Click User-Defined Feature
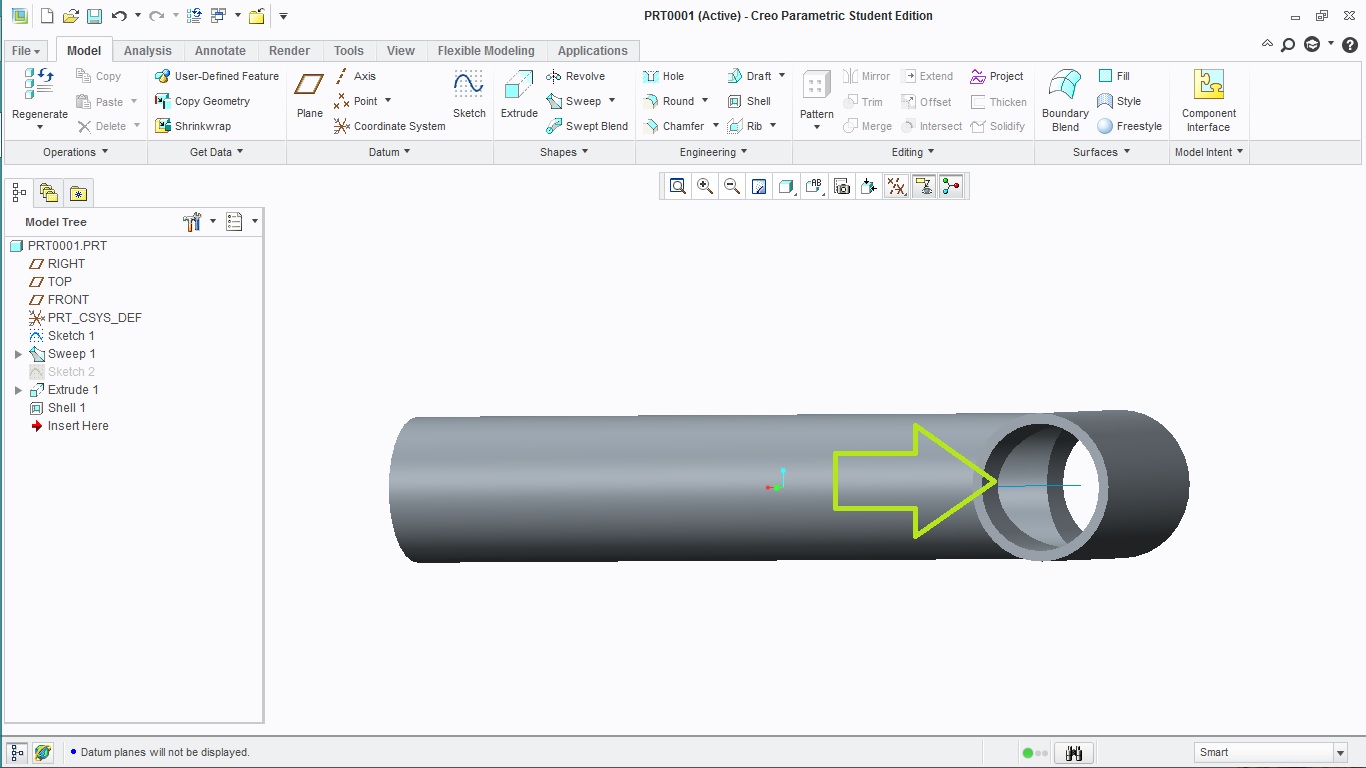 [217, 76]
